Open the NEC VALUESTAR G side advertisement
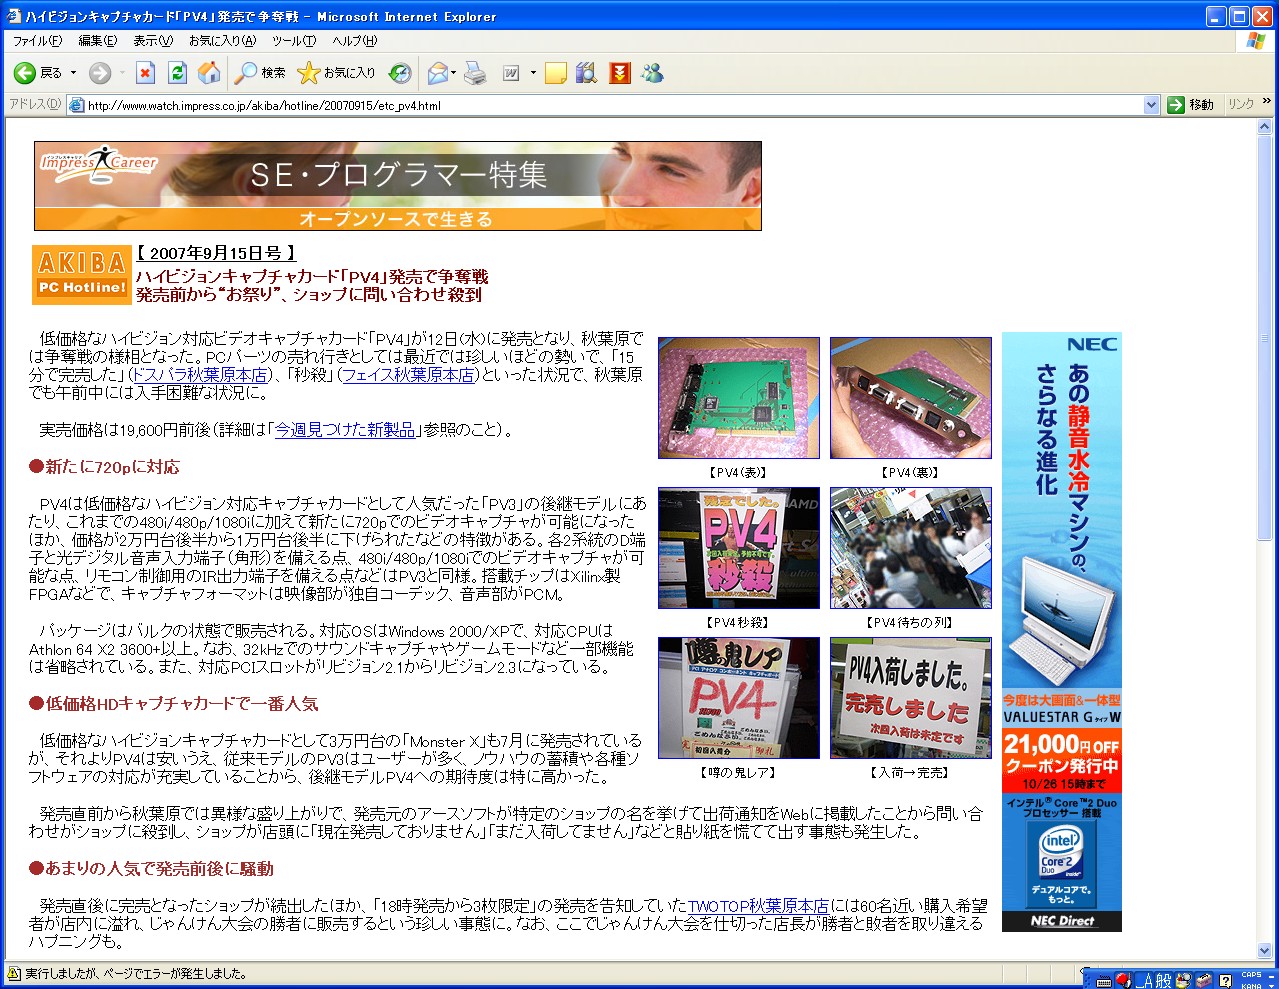The height and width of the screenshot is (989, 1279). [1062, 632]
